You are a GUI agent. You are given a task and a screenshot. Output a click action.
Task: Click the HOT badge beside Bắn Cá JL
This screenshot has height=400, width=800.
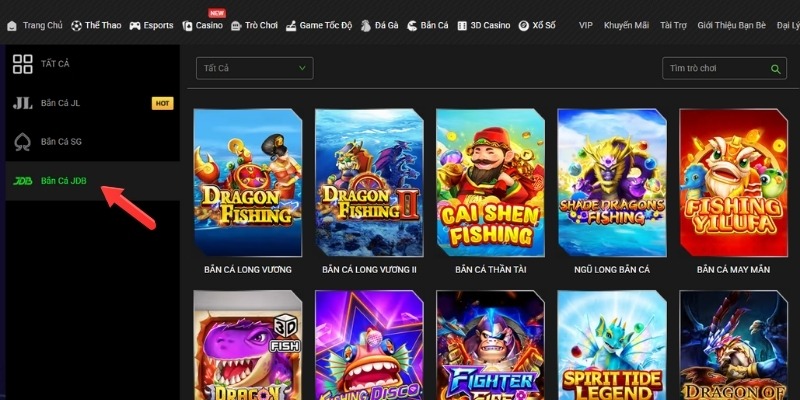point(162,103)
